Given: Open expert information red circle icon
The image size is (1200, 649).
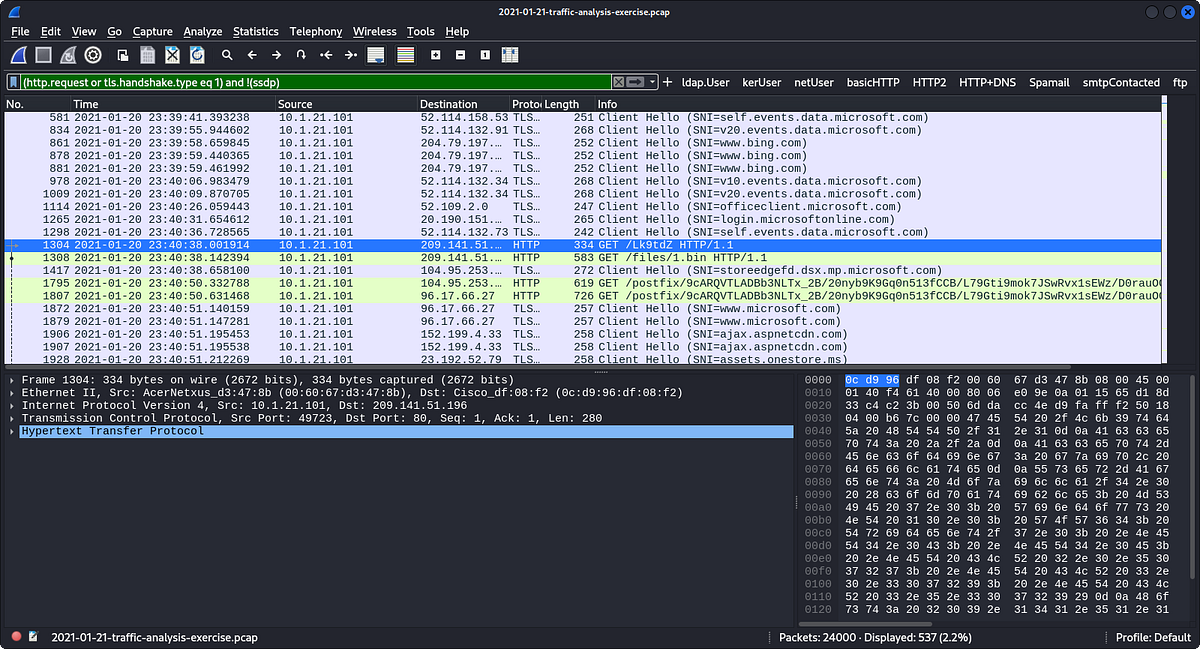Looking at the screenshot, I should (16, 637).
